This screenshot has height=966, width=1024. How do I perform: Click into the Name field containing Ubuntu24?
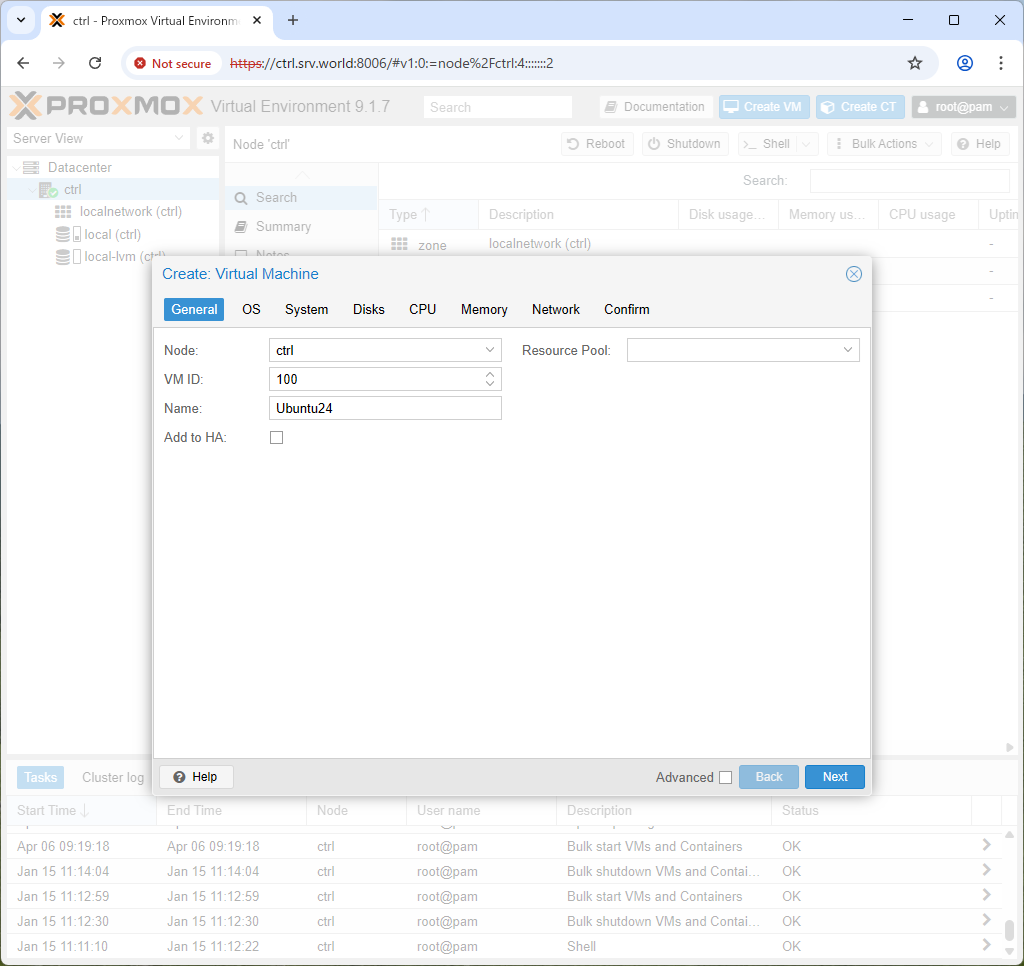385,408
